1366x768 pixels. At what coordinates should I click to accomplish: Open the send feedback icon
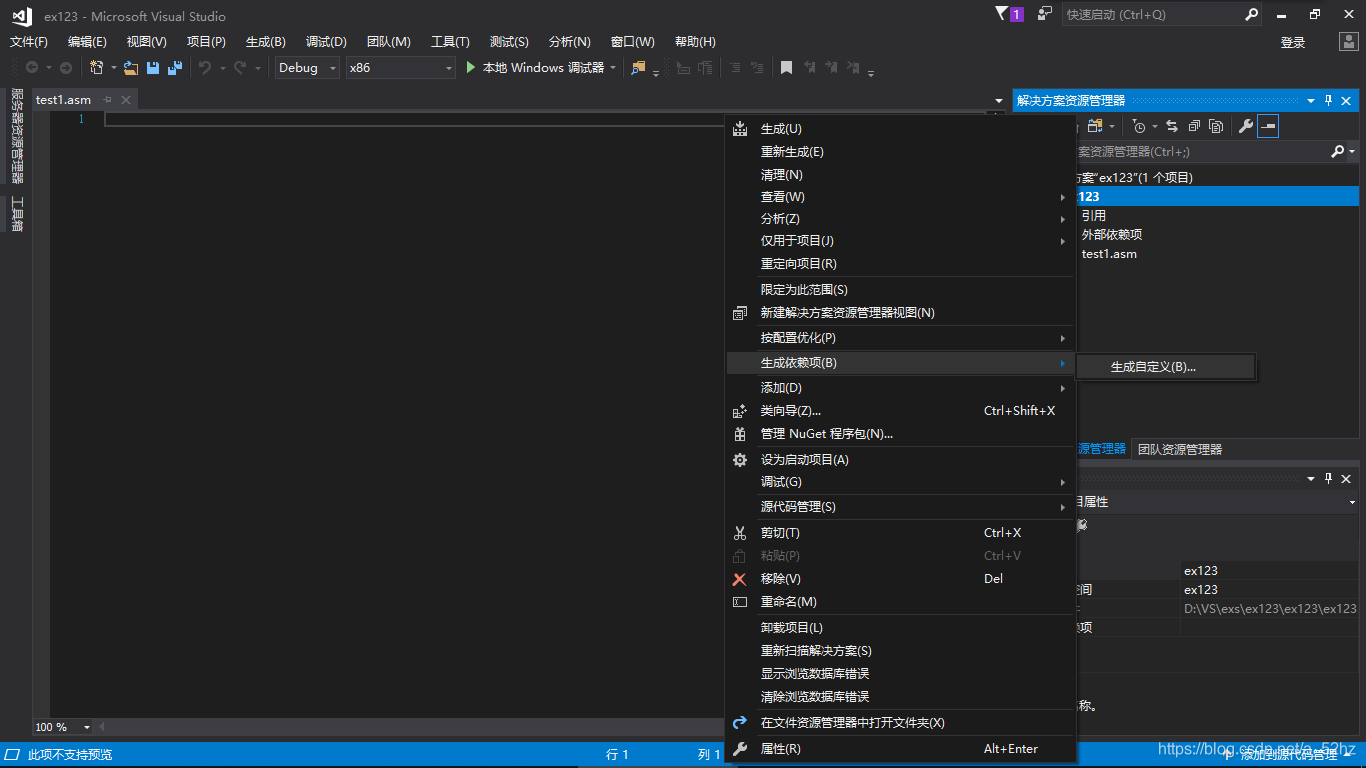[1045, 14]
